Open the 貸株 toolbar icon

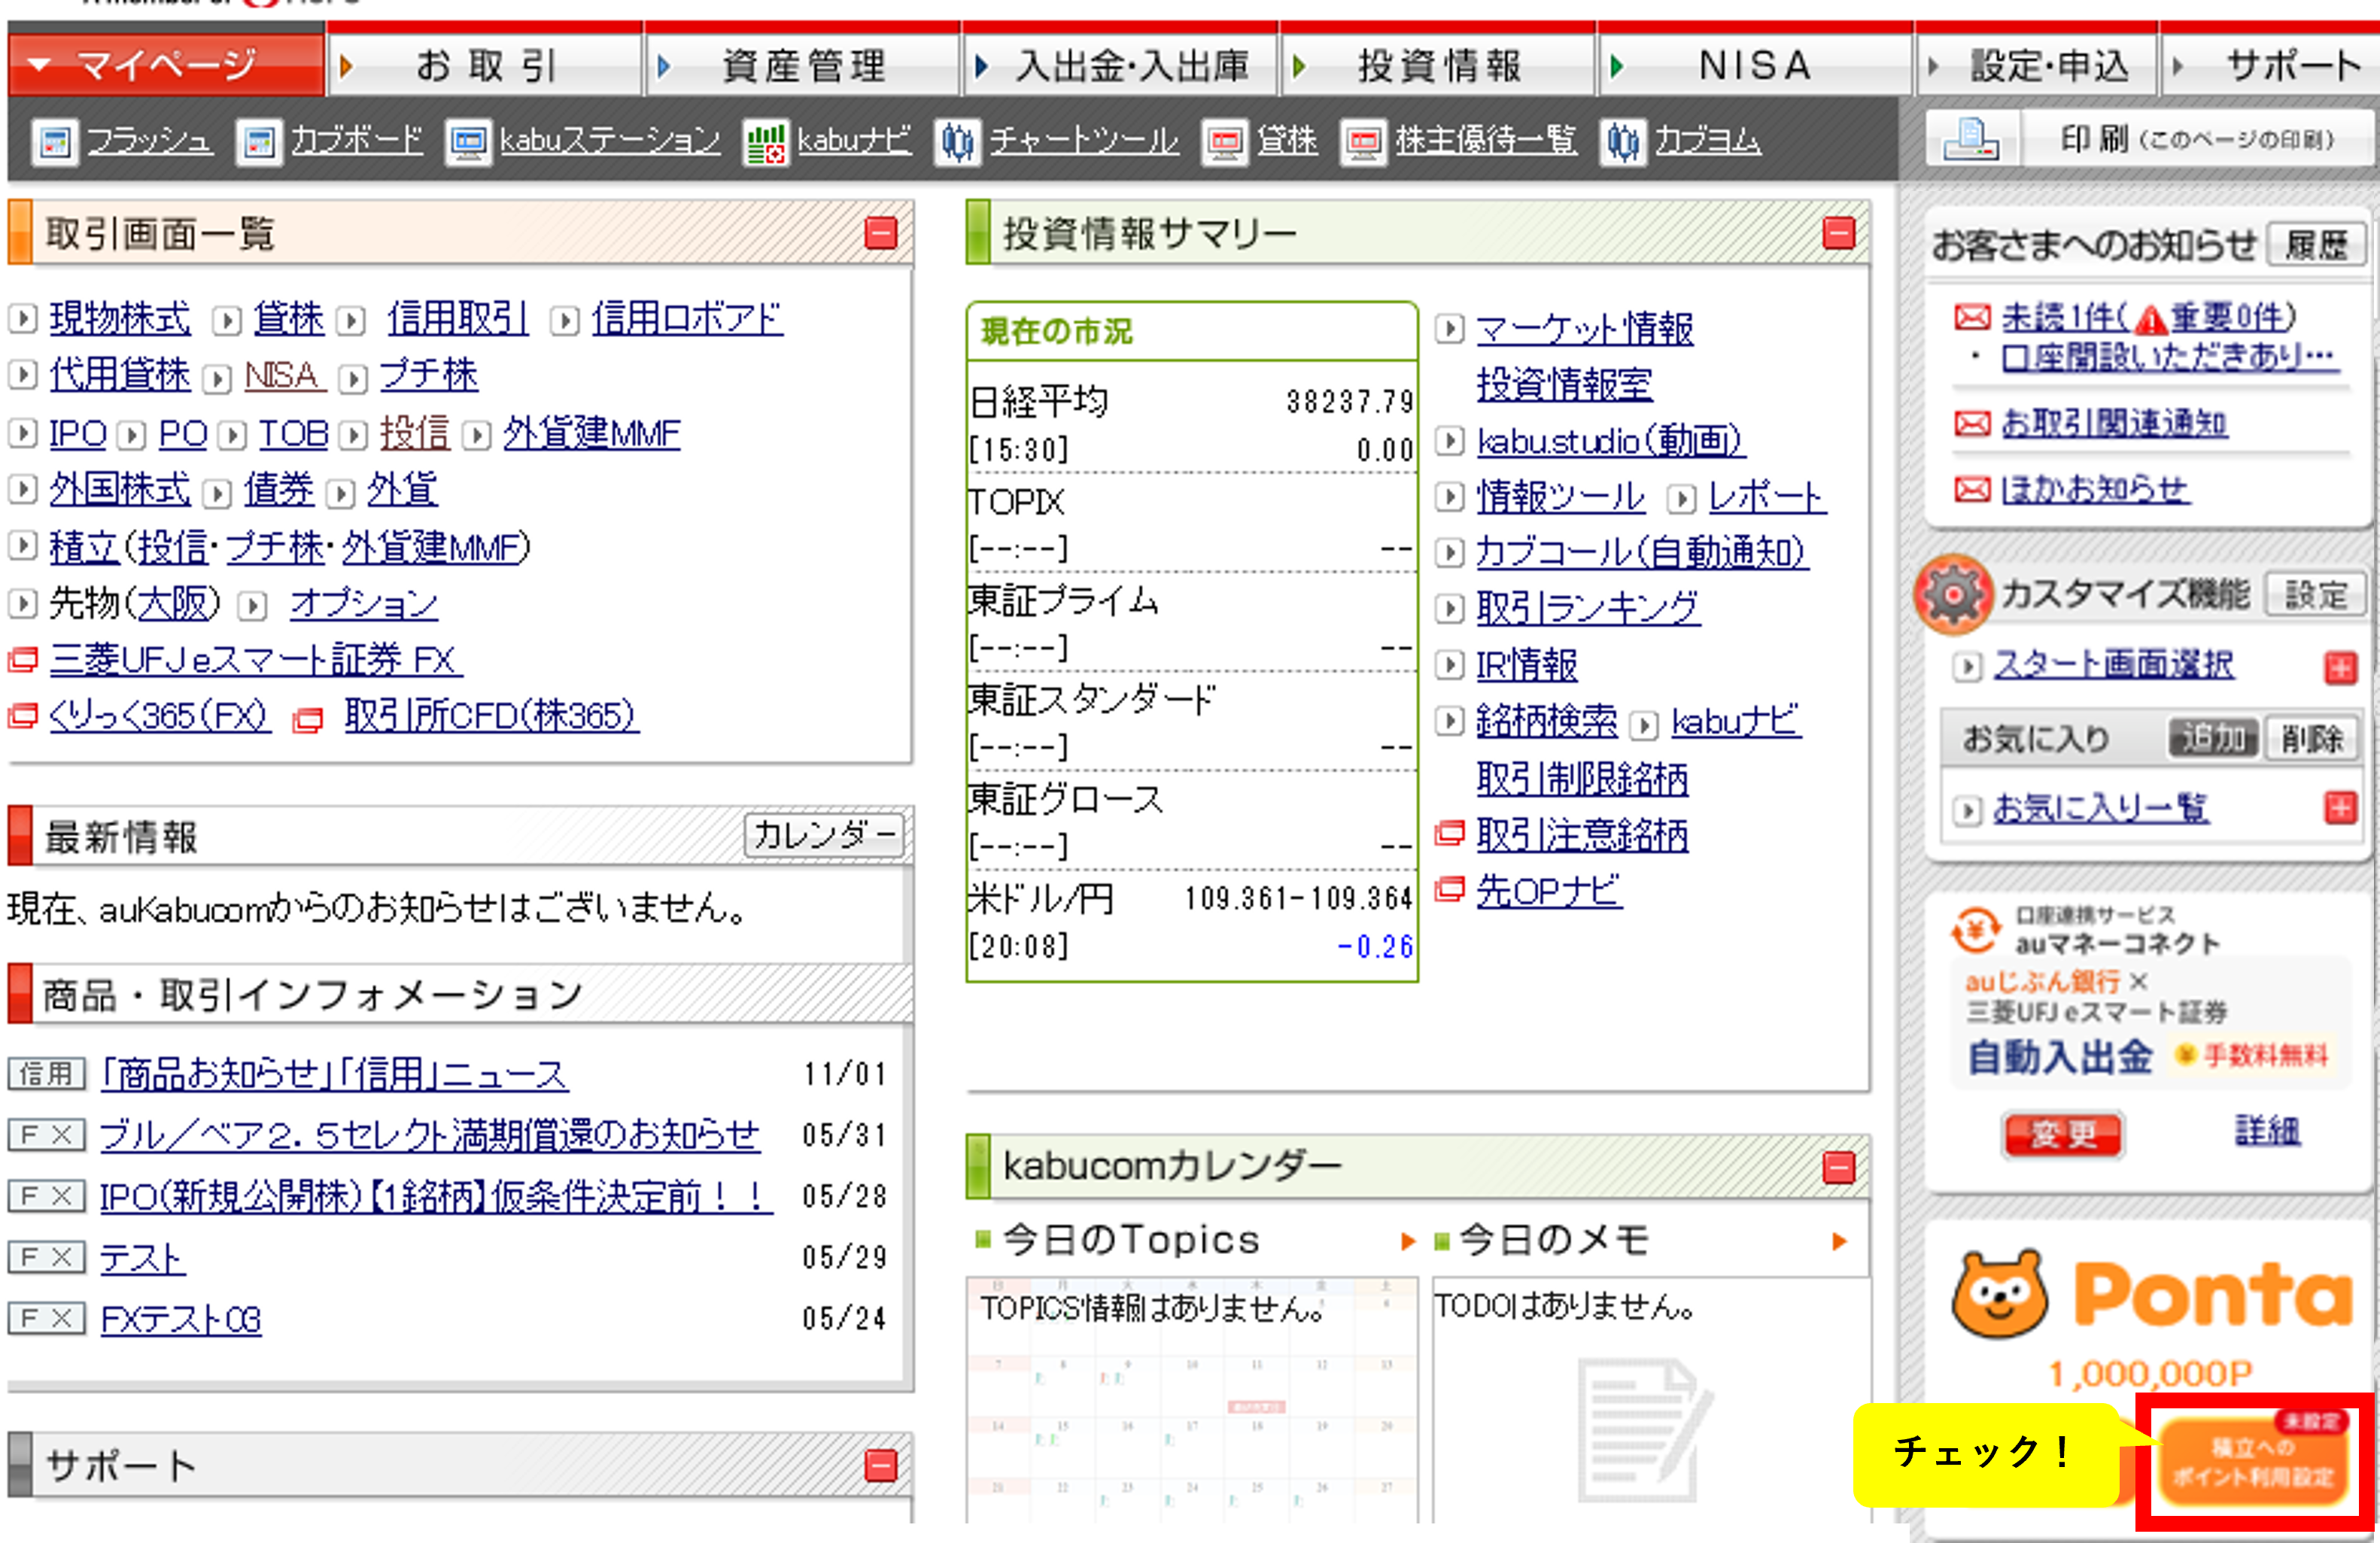click(1225, 142)
